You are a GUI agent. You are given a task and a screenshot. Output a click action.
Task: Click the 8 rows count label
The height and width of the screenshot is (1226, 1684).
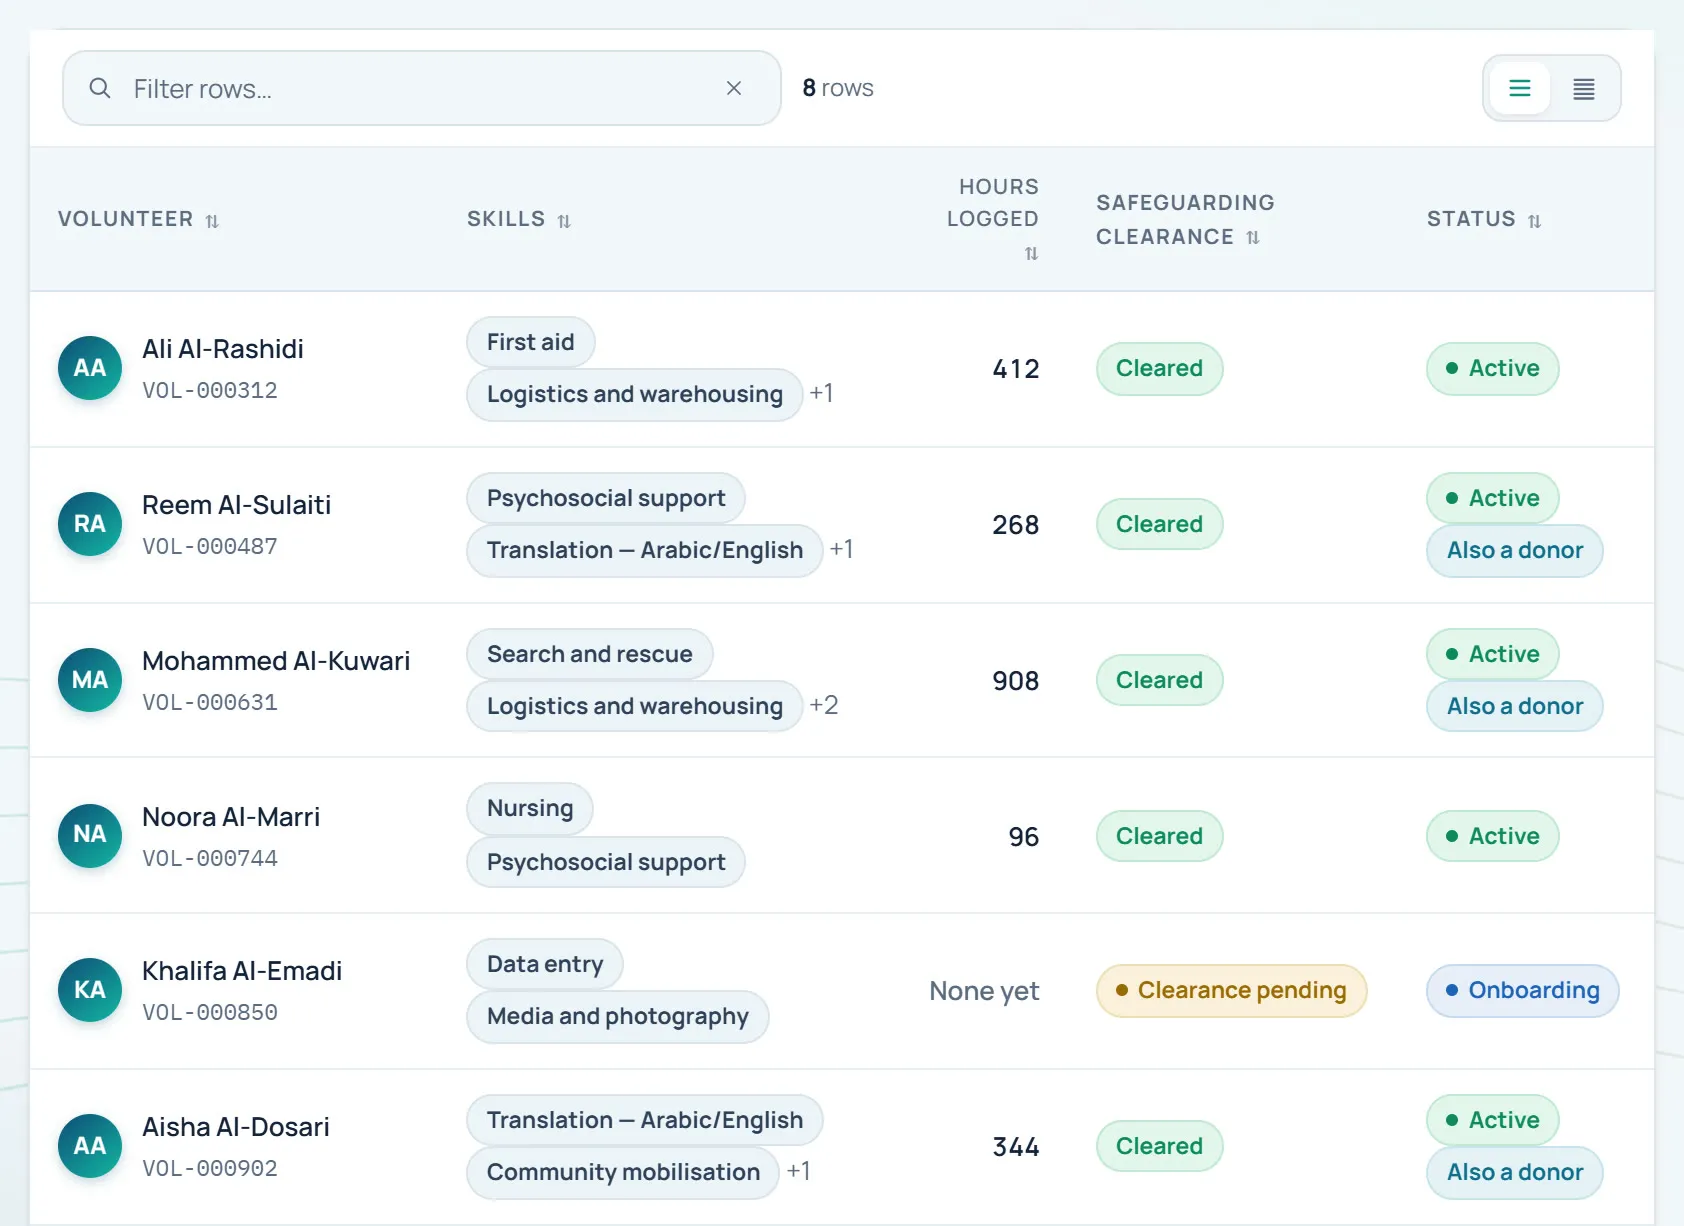838,88
